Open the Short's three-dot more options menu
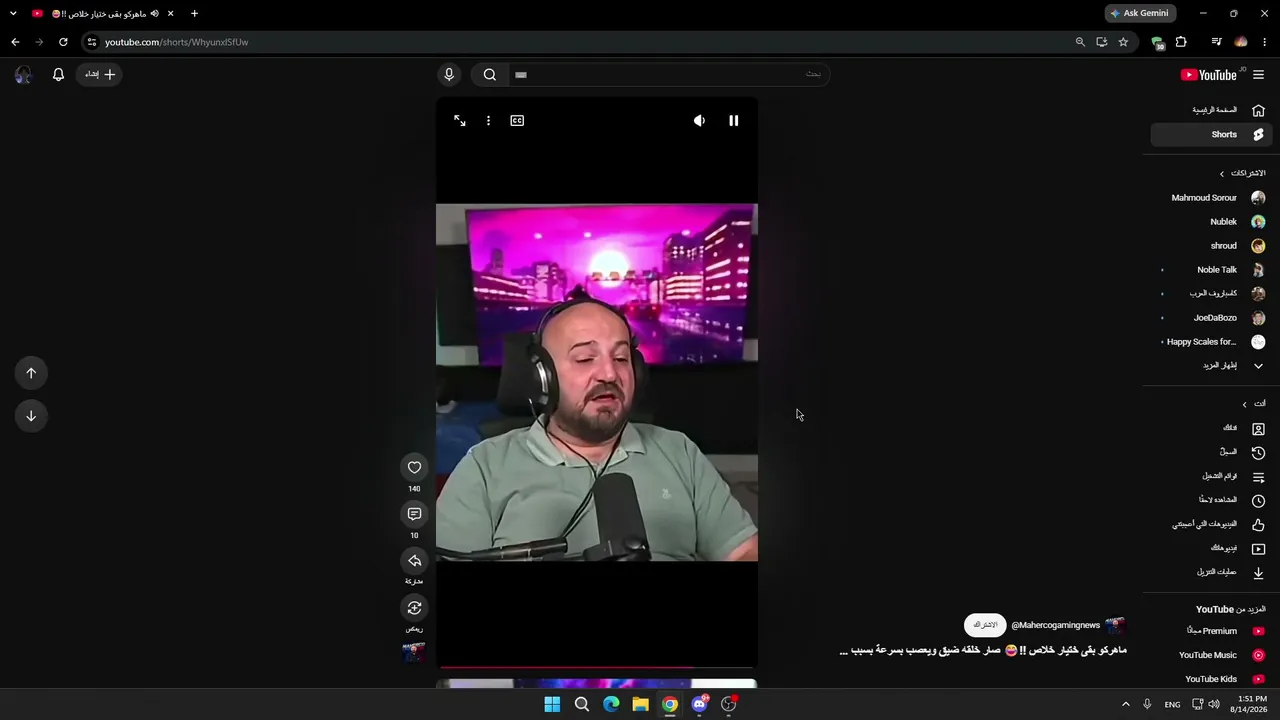 point(488,121)
